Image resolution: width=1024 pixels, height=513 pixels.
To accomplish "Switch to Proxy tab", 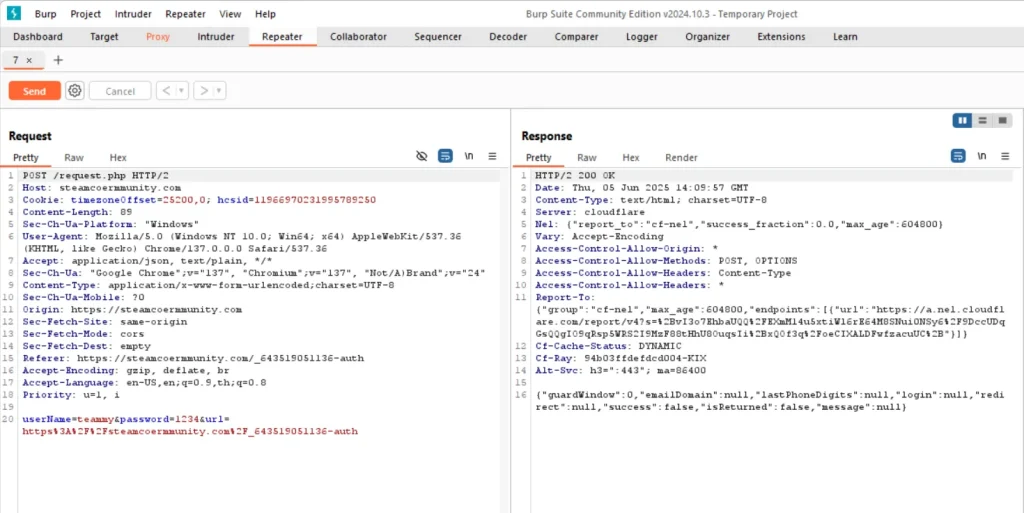I will (158, 37).
